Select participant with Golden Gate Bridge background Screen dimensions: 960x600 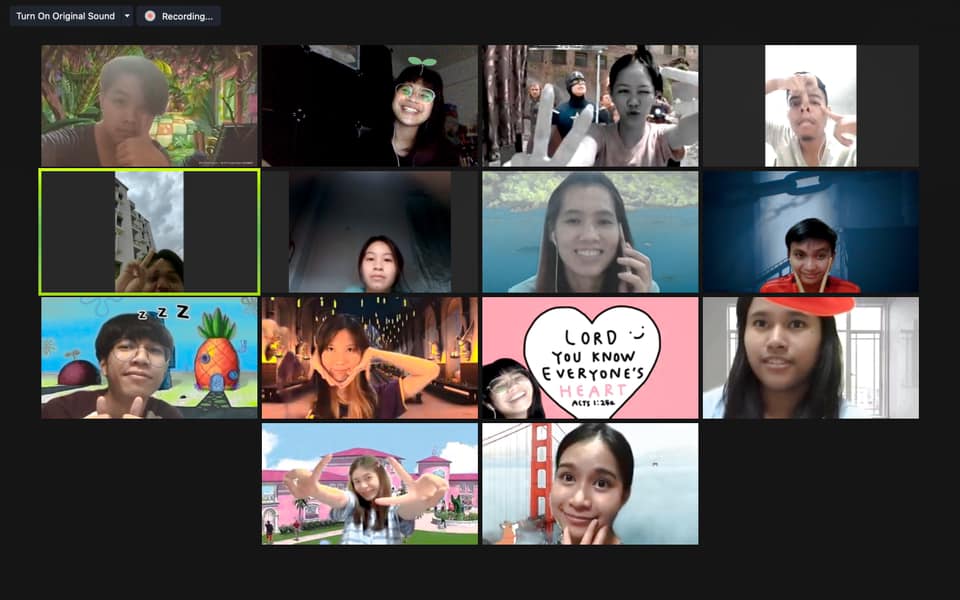click(590, 484)
